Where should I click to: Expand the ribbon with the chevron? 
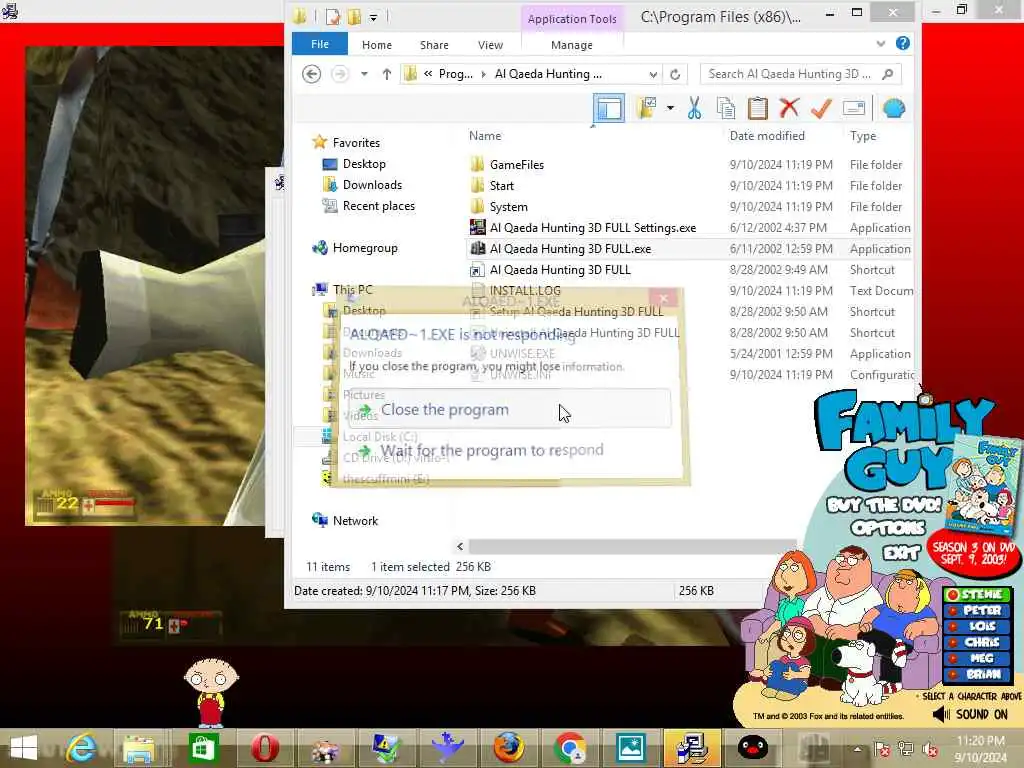click(880, 44)
